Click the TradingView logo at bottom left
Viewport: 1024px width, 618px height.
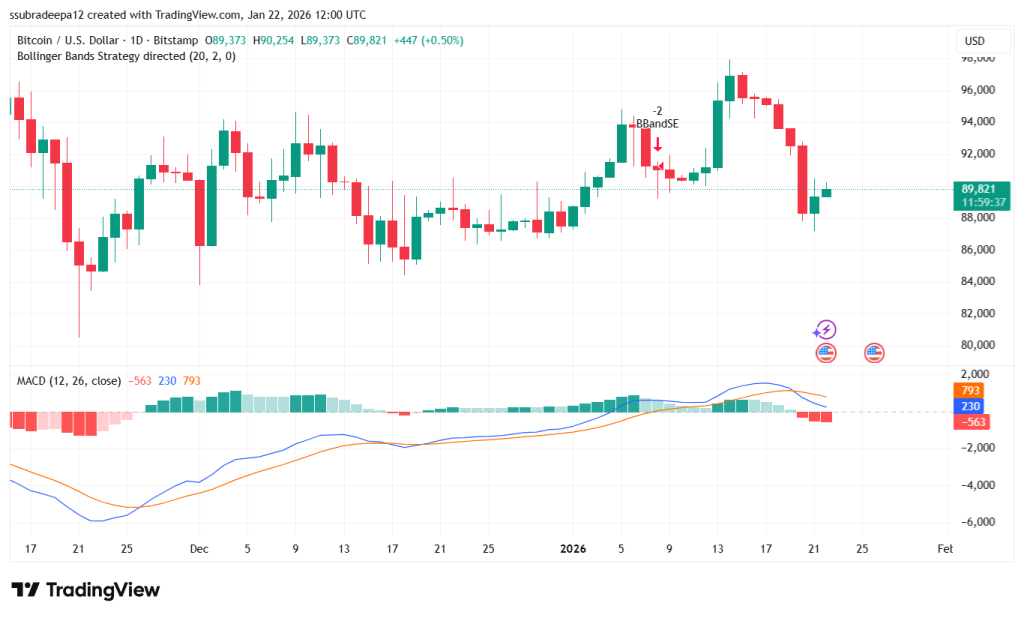(x=85, y=590)
